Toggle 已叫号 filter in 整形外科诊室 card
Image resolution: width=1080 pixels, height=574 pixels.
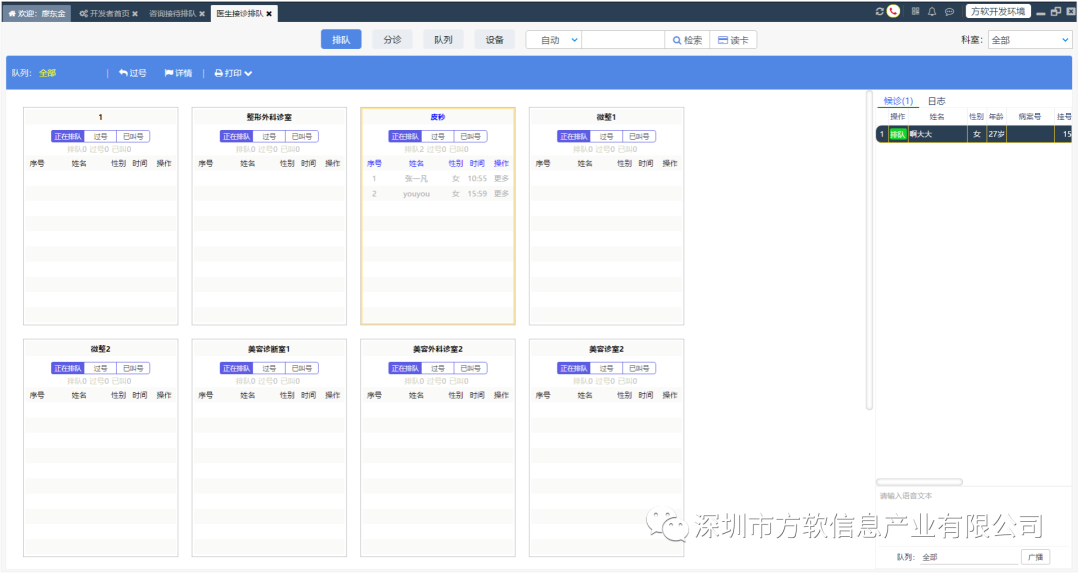pyautogui.click(x=302, y=136)
